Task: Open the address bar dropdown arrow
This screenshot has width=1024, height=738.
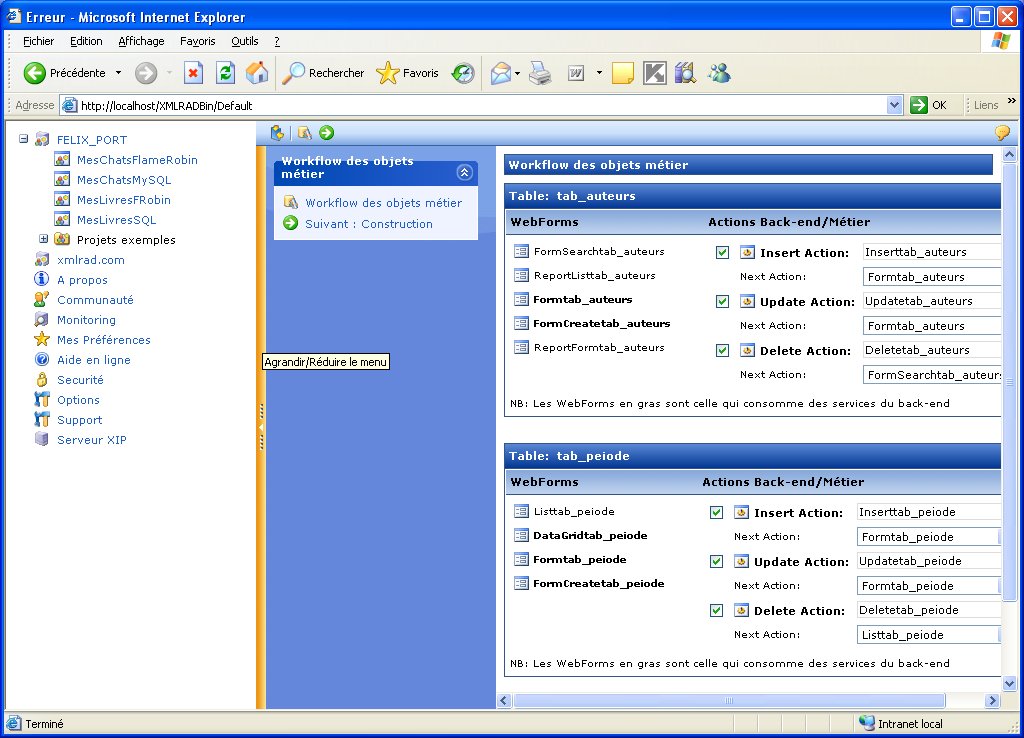Action: 894,105
